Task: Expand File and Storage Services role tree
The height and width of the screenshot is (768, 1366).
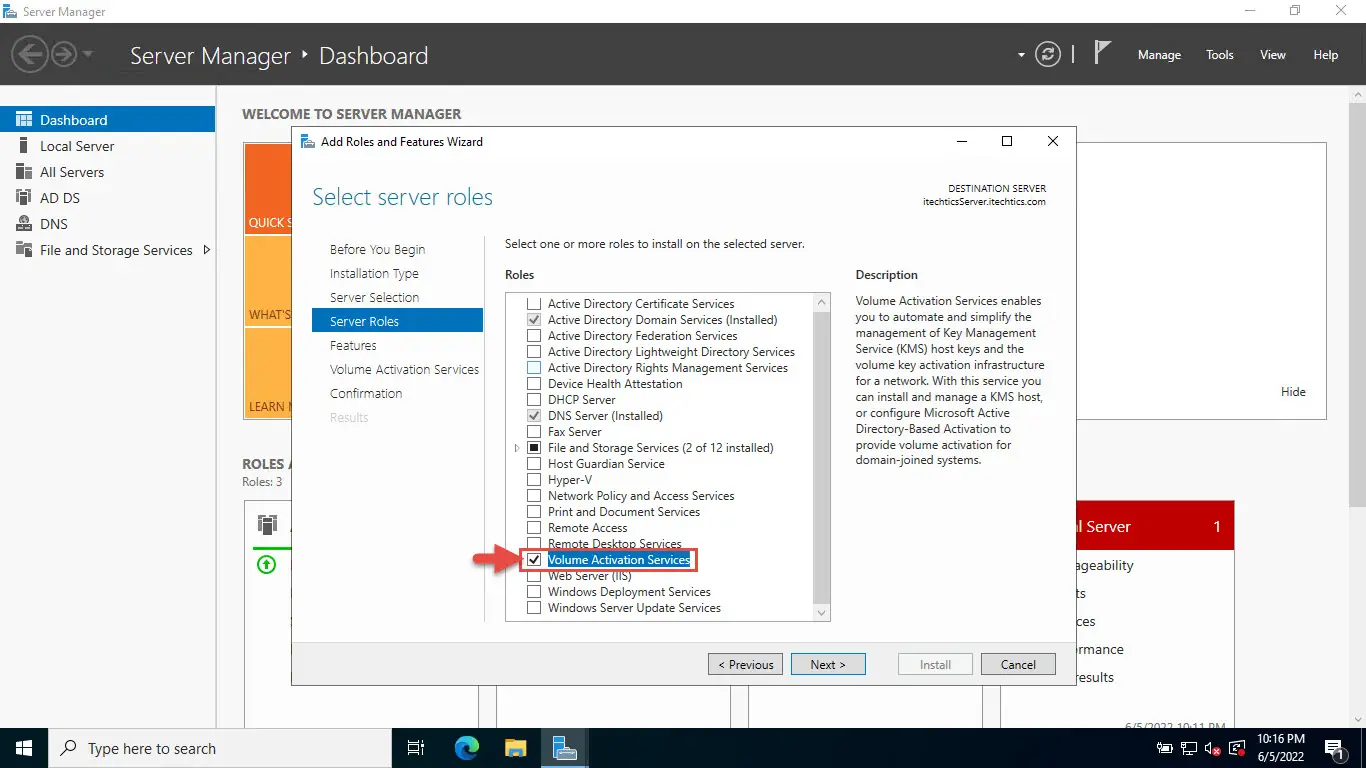Action: pos(517,448)
